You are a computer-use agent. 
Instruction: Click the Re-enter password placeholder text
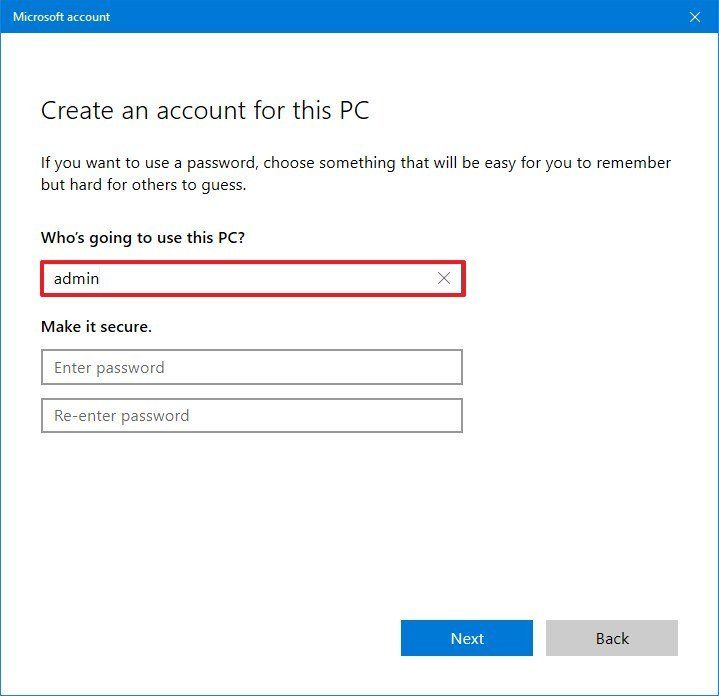coord(122,416)
